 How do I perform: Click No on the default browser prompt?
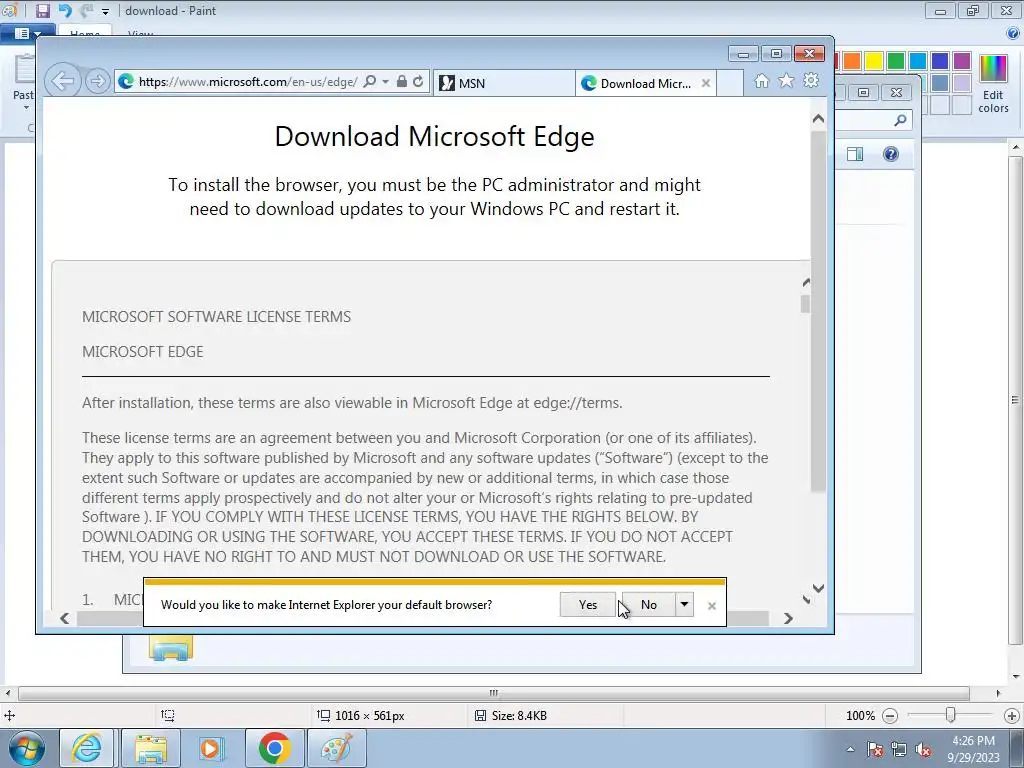point(648,605)
